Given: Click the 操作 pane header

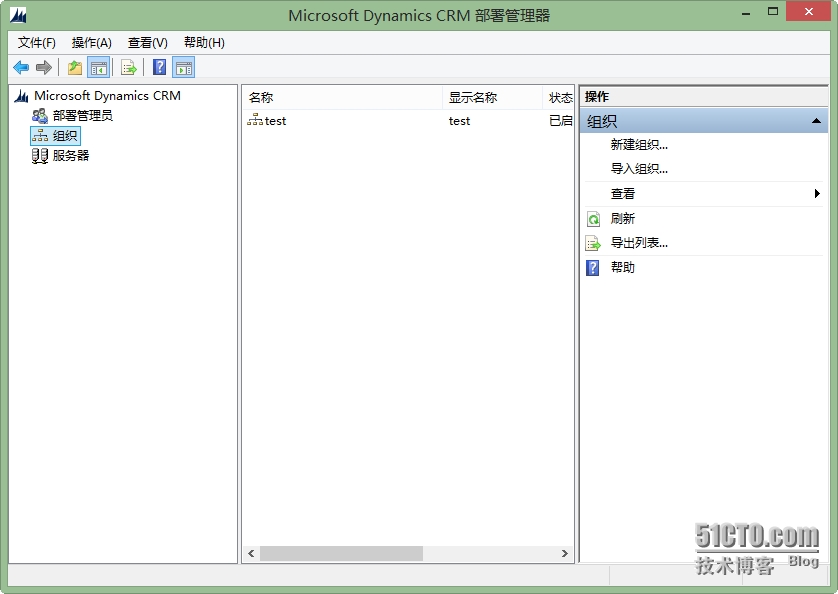Looking at the screenshot, I should coord(704,97).
